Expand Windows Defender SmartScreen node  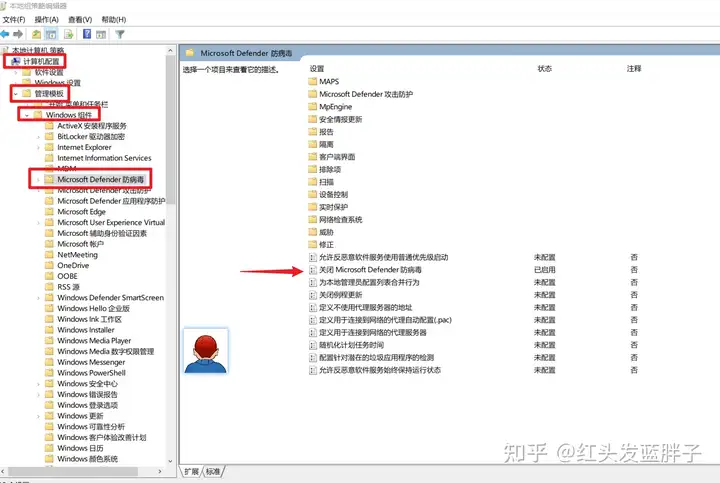point(38,298)
